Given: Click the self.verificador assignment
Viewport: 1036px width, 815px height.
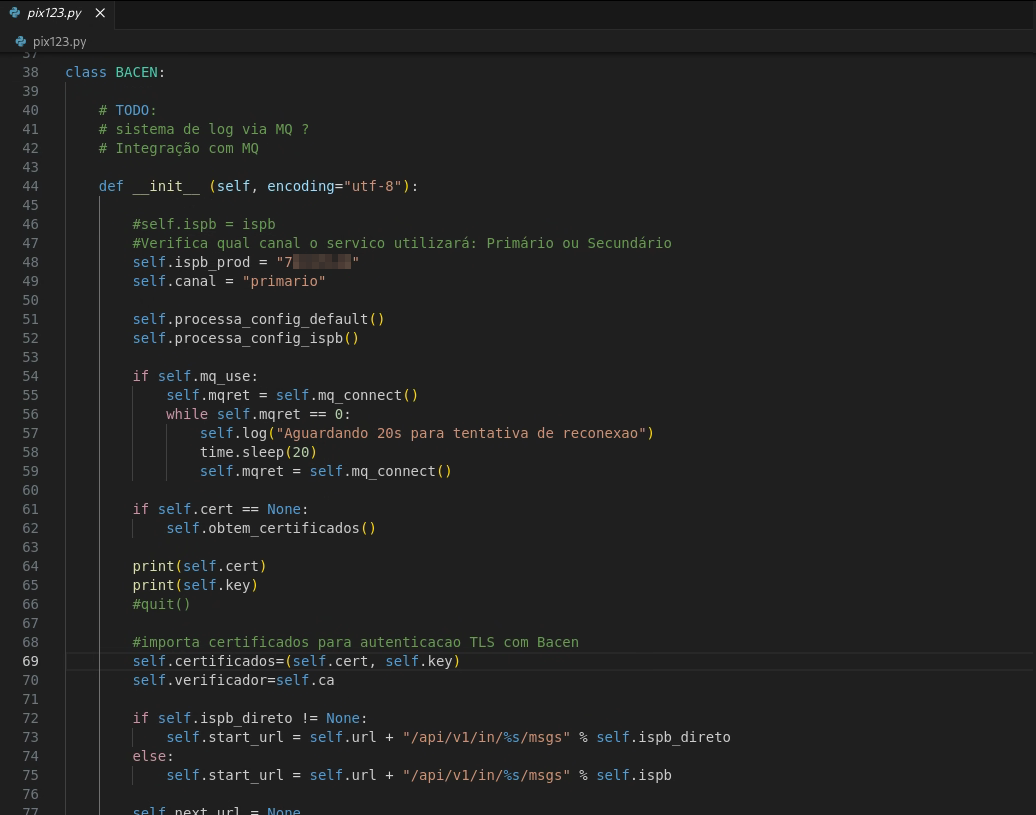Looking at the screenshot, I should pos(233,680).
